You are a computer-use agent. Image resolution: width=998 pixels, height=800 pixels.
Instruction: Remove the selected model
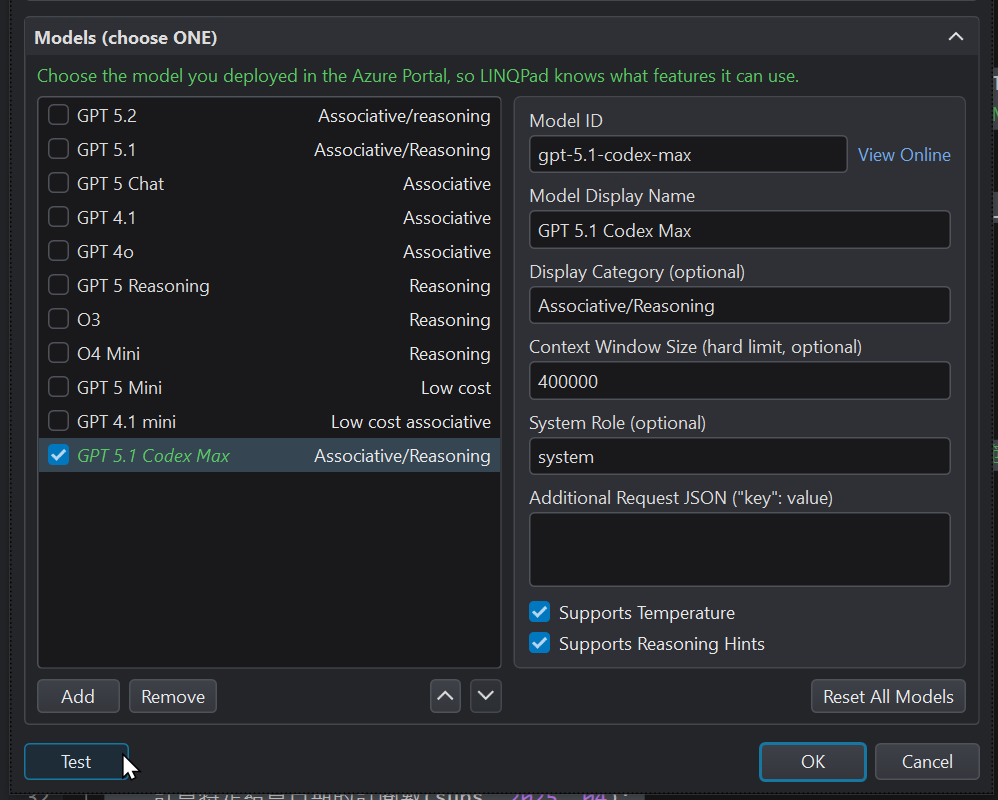pos(172,696)
